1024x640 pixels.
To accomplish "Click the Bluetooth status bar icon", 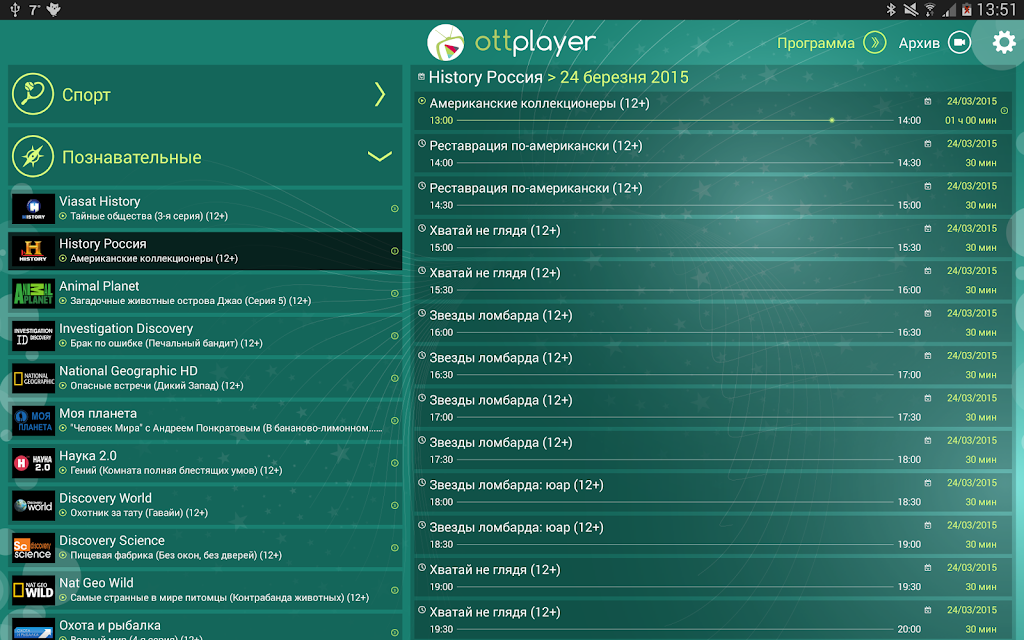I will (x=891, y=10).
